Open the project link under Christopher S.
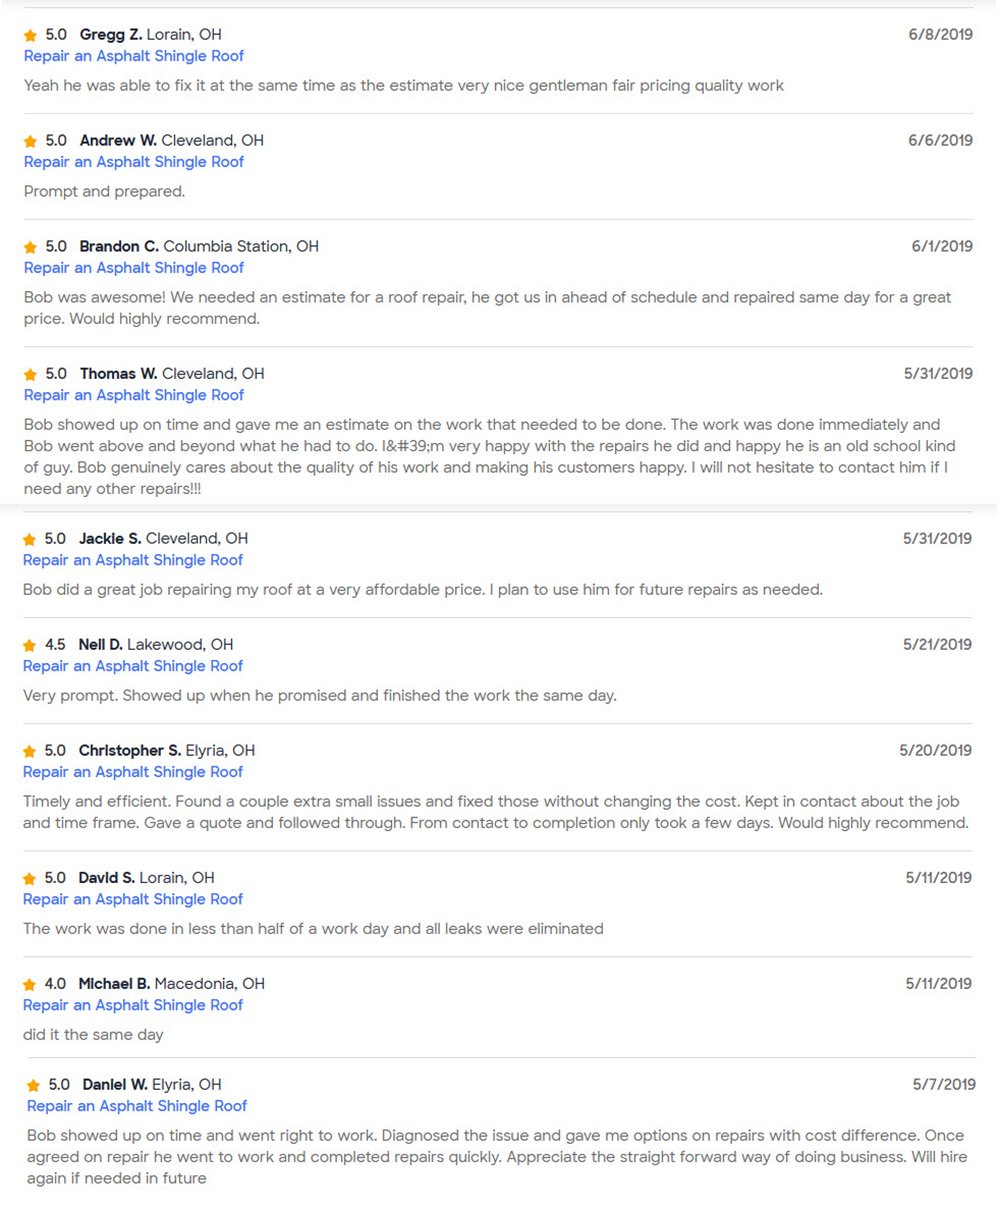This screenshot has height=1213, width=1000. [133, 772]
